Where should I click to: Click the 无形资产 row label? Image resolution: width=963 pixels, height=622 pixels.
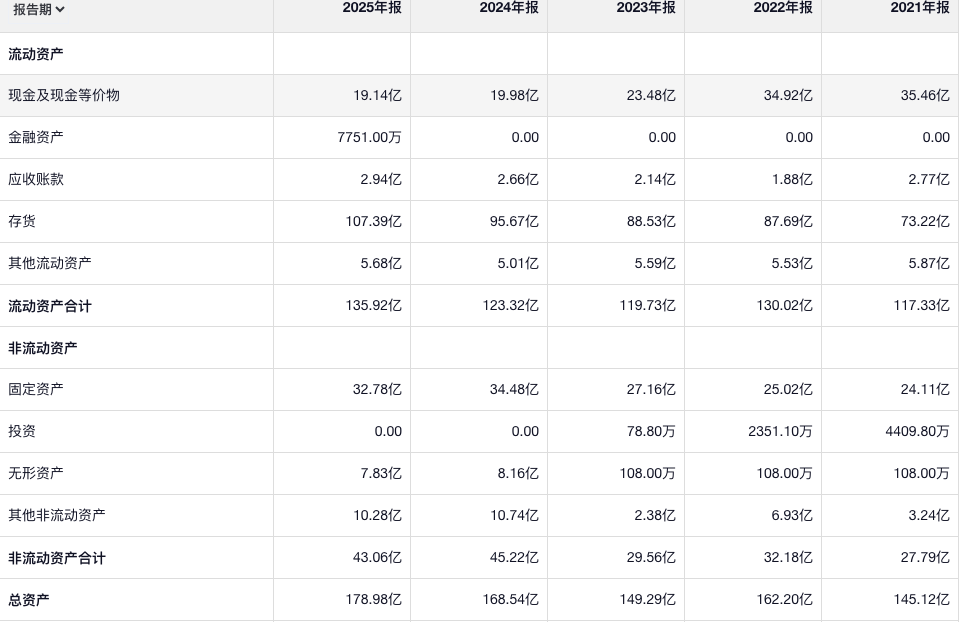(36, 473)
